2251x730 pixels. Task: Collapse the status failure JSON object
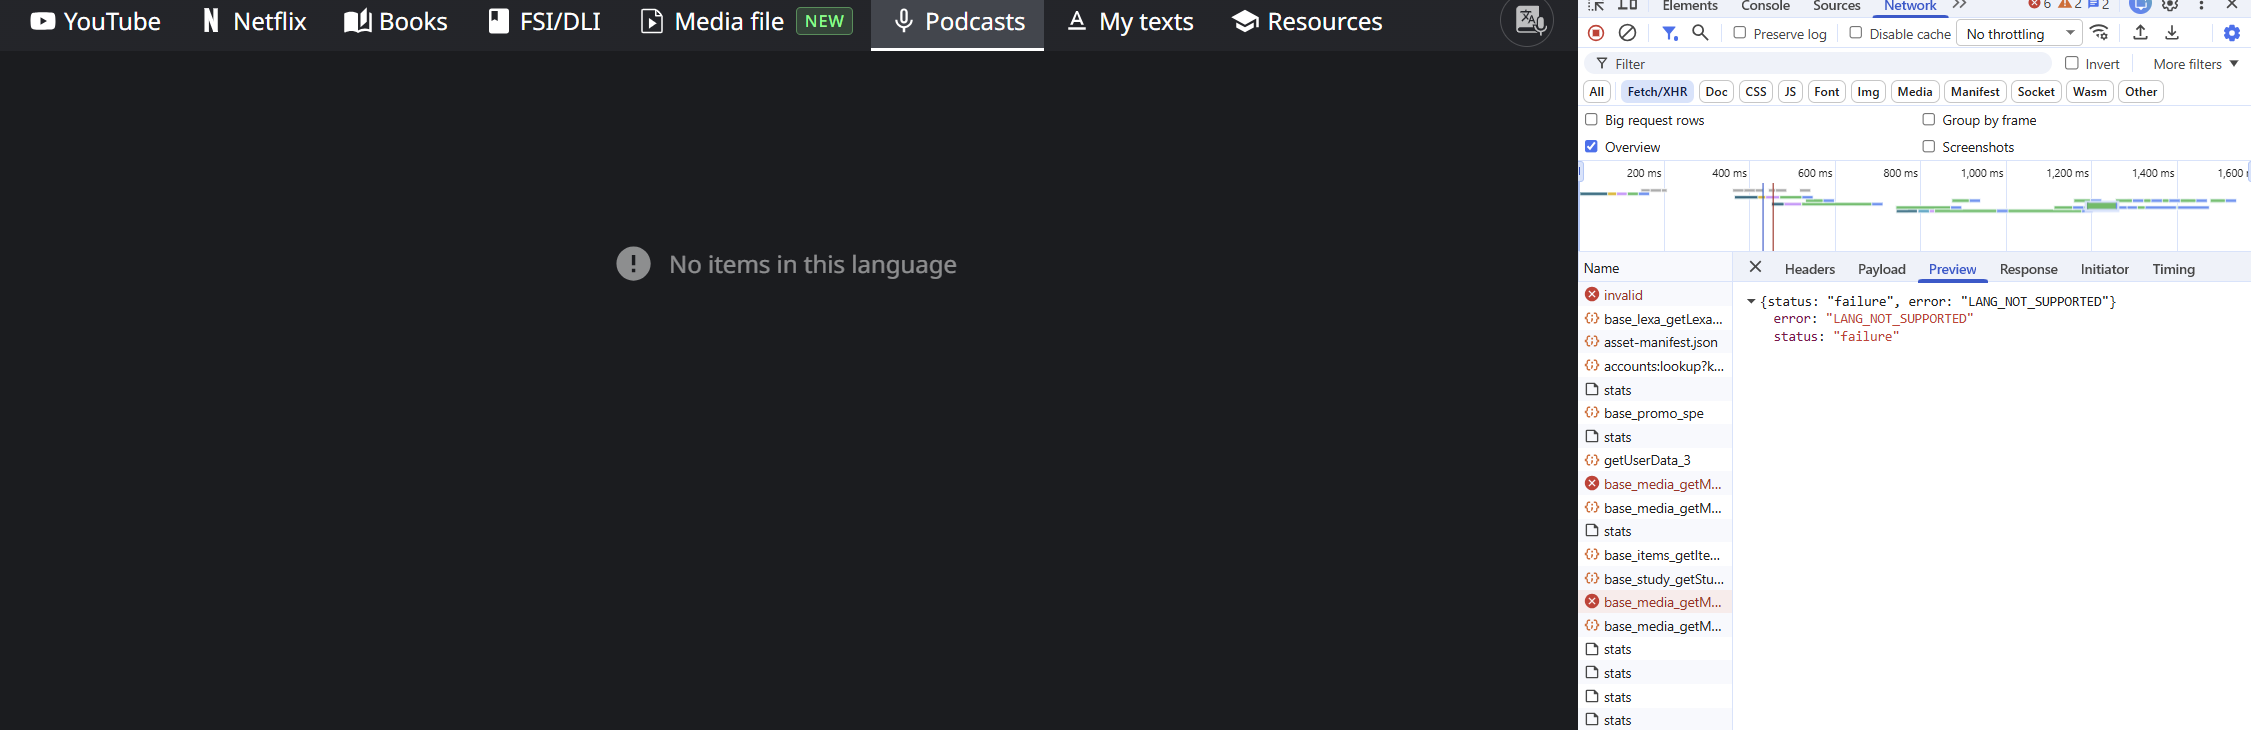click(x=1751, y=301)
